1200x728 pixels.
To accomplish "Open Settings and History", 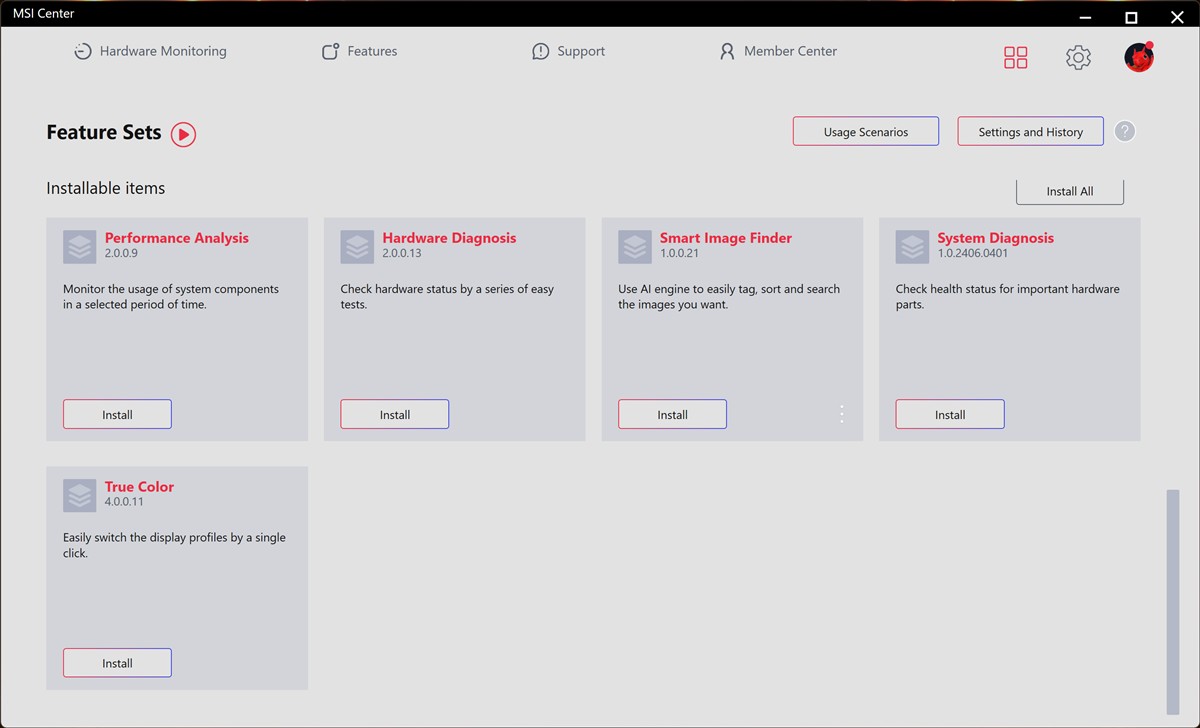I will 1030,132.
